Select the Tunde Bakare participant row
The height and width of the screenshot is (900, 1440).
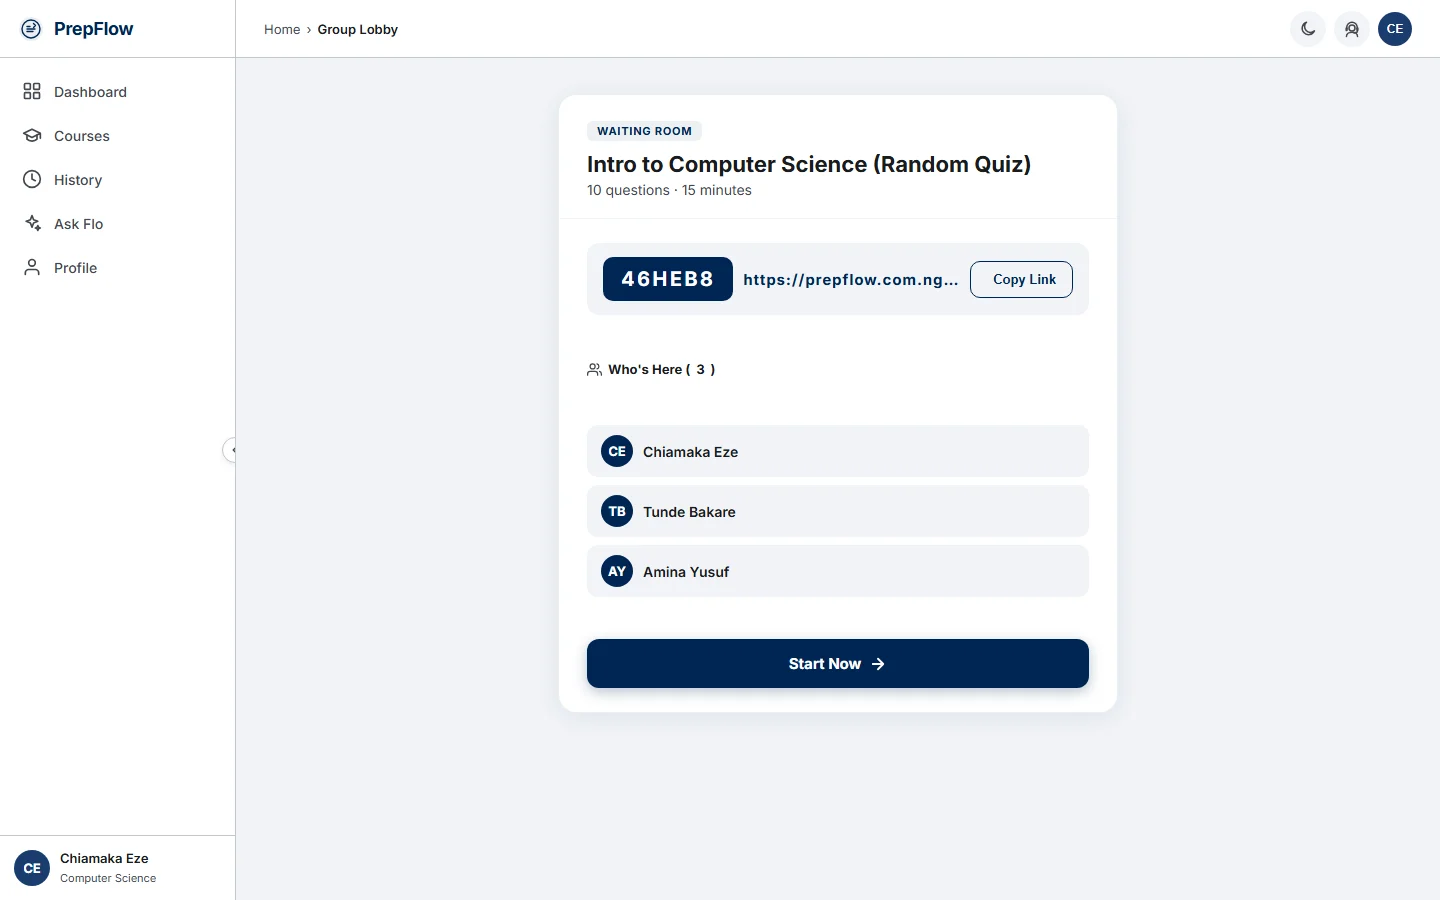pyautogui.click(x=838, y=512)
